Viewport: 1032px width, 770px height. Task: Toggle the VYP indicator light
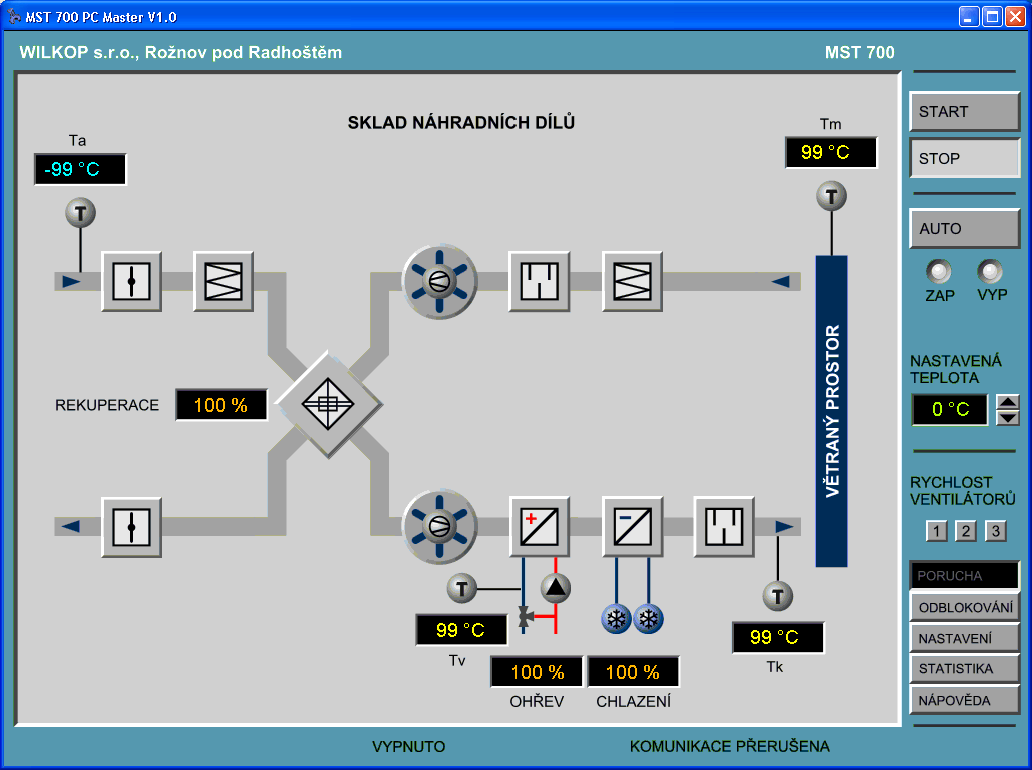(x=991, y=272)
